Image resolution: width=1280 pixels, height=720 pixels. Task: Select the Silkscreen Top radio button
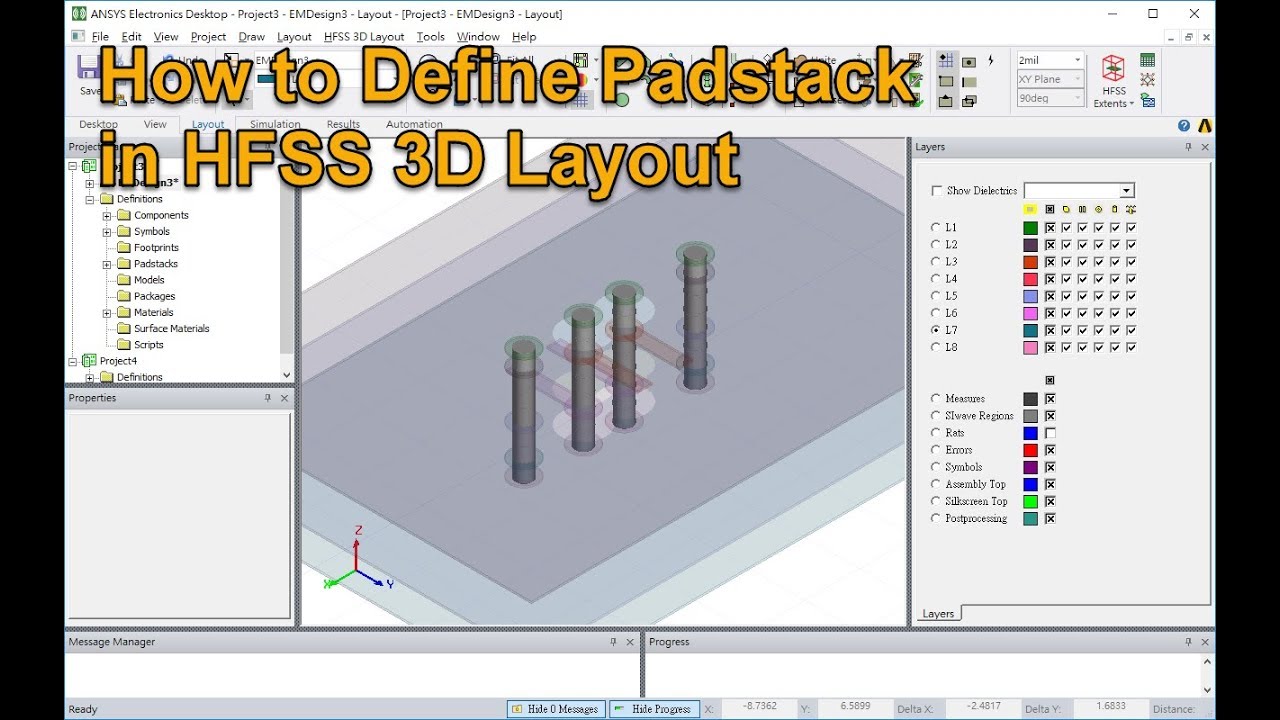[x=936, y=501]
